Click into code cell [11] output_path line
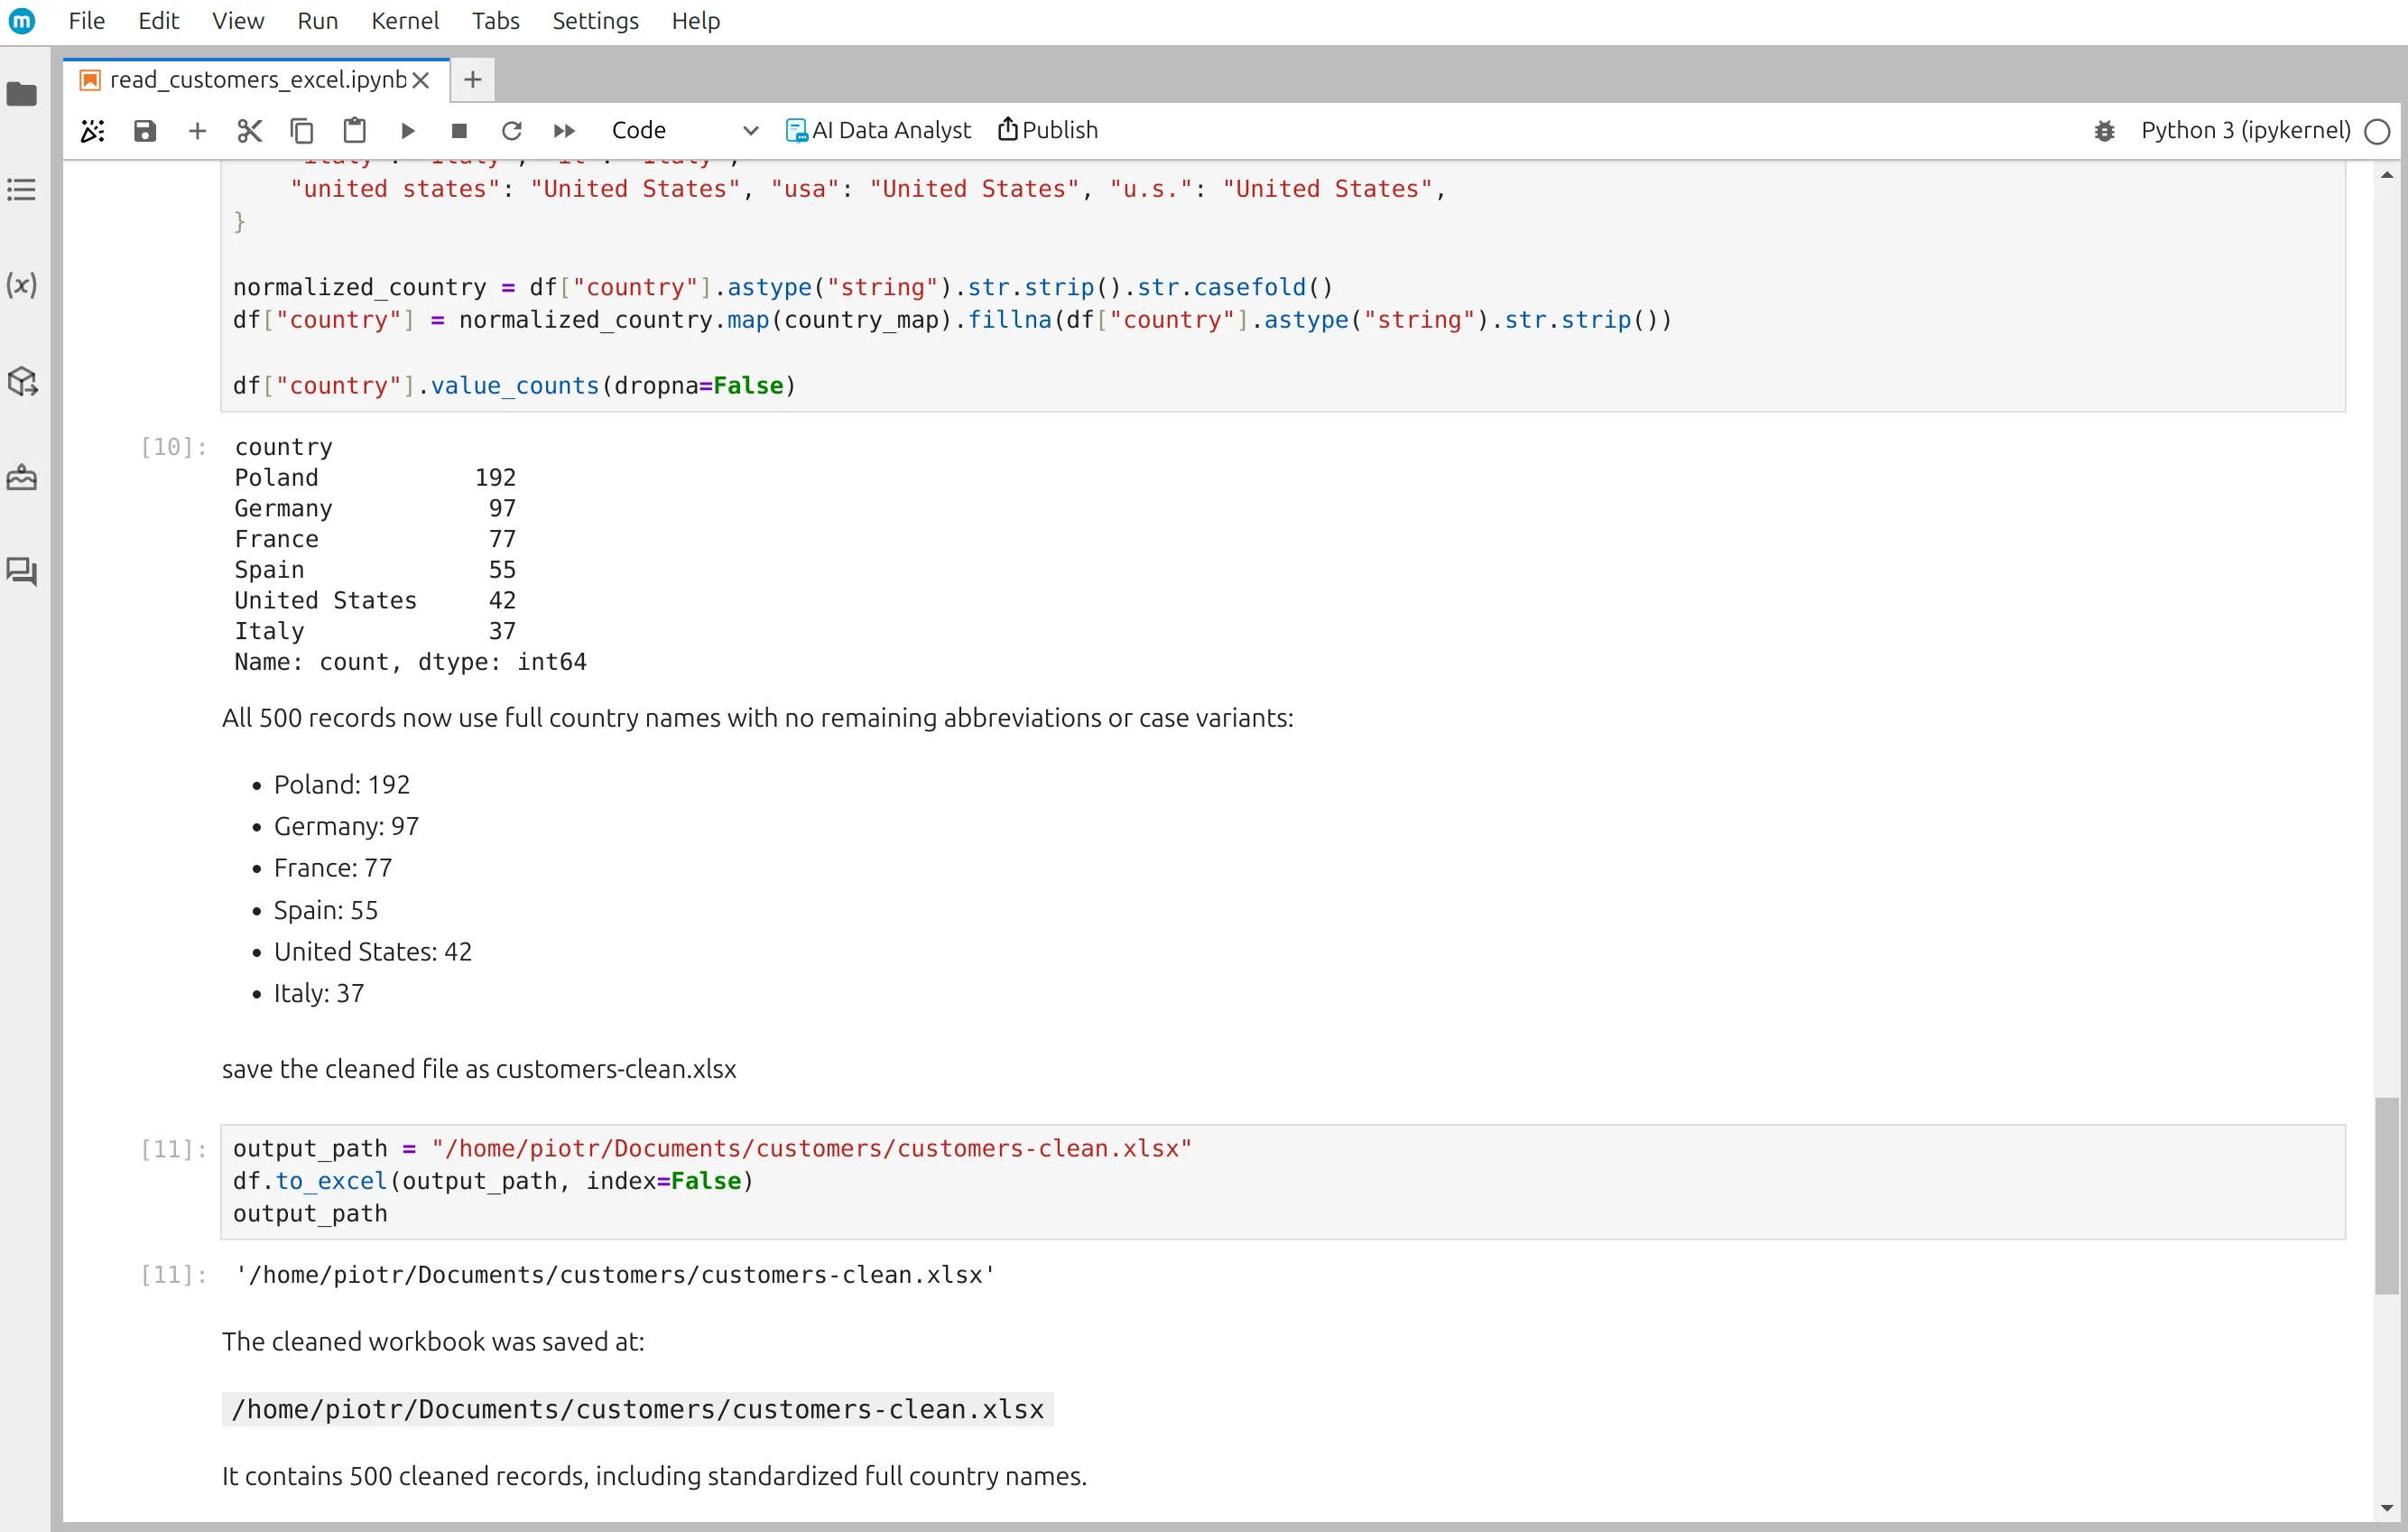 [712, 1148]
